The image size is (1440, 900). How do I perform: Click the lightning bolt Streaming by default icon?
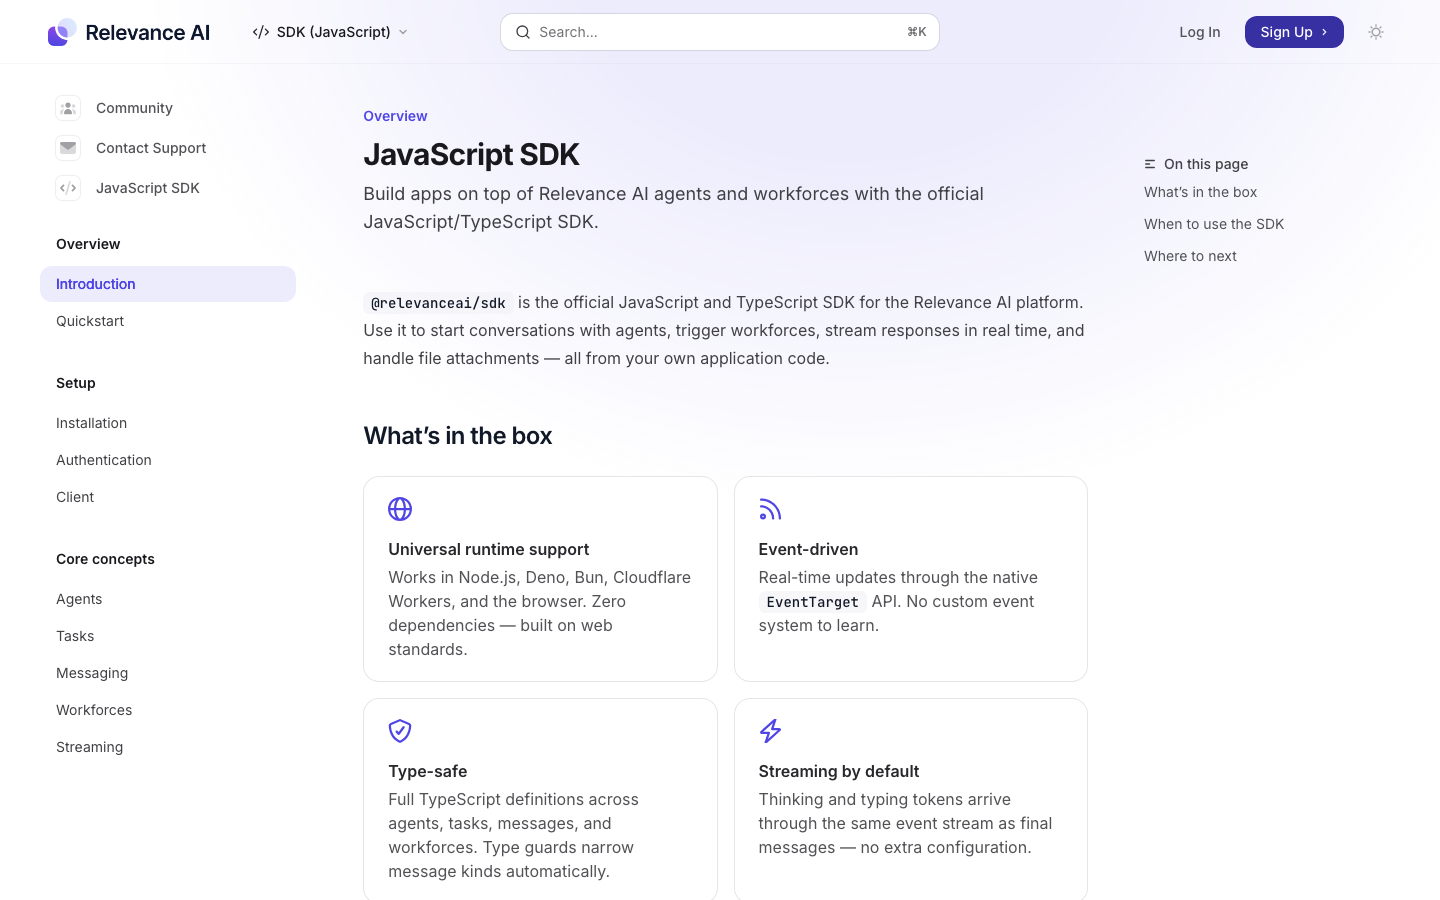[770, 731]
